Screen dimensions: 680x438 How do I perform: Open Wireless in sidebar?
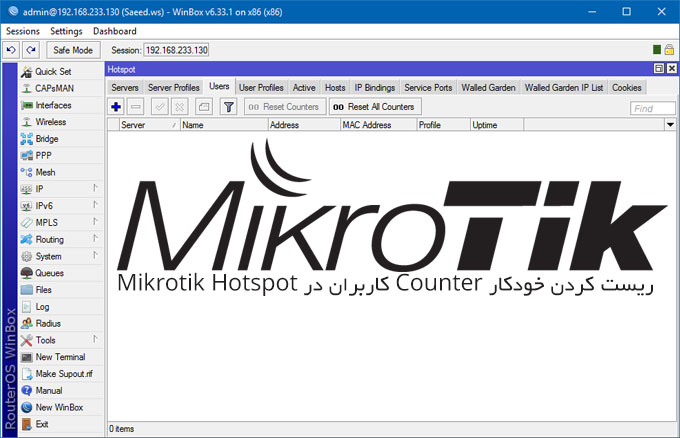[61, 122]
